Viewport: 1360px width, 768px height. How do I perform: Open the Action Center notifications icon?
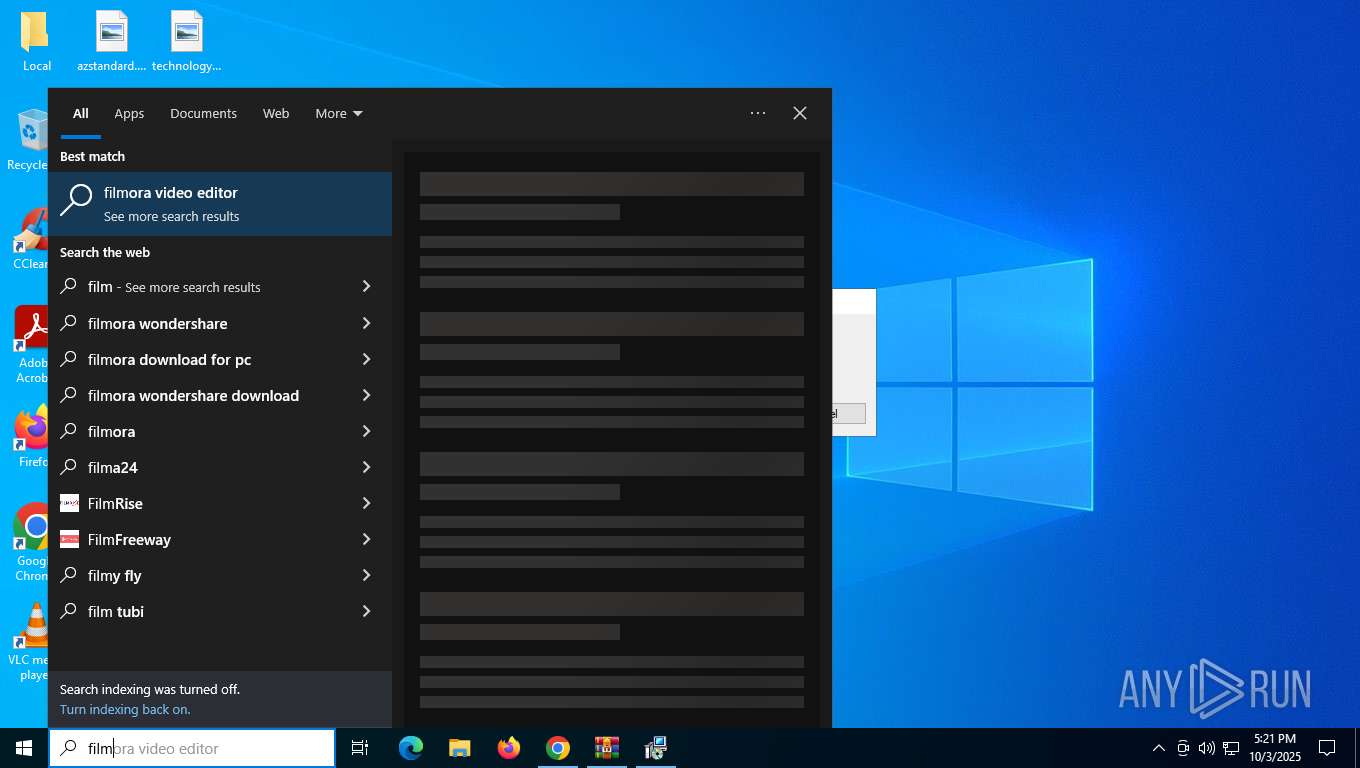(1327, 748)
